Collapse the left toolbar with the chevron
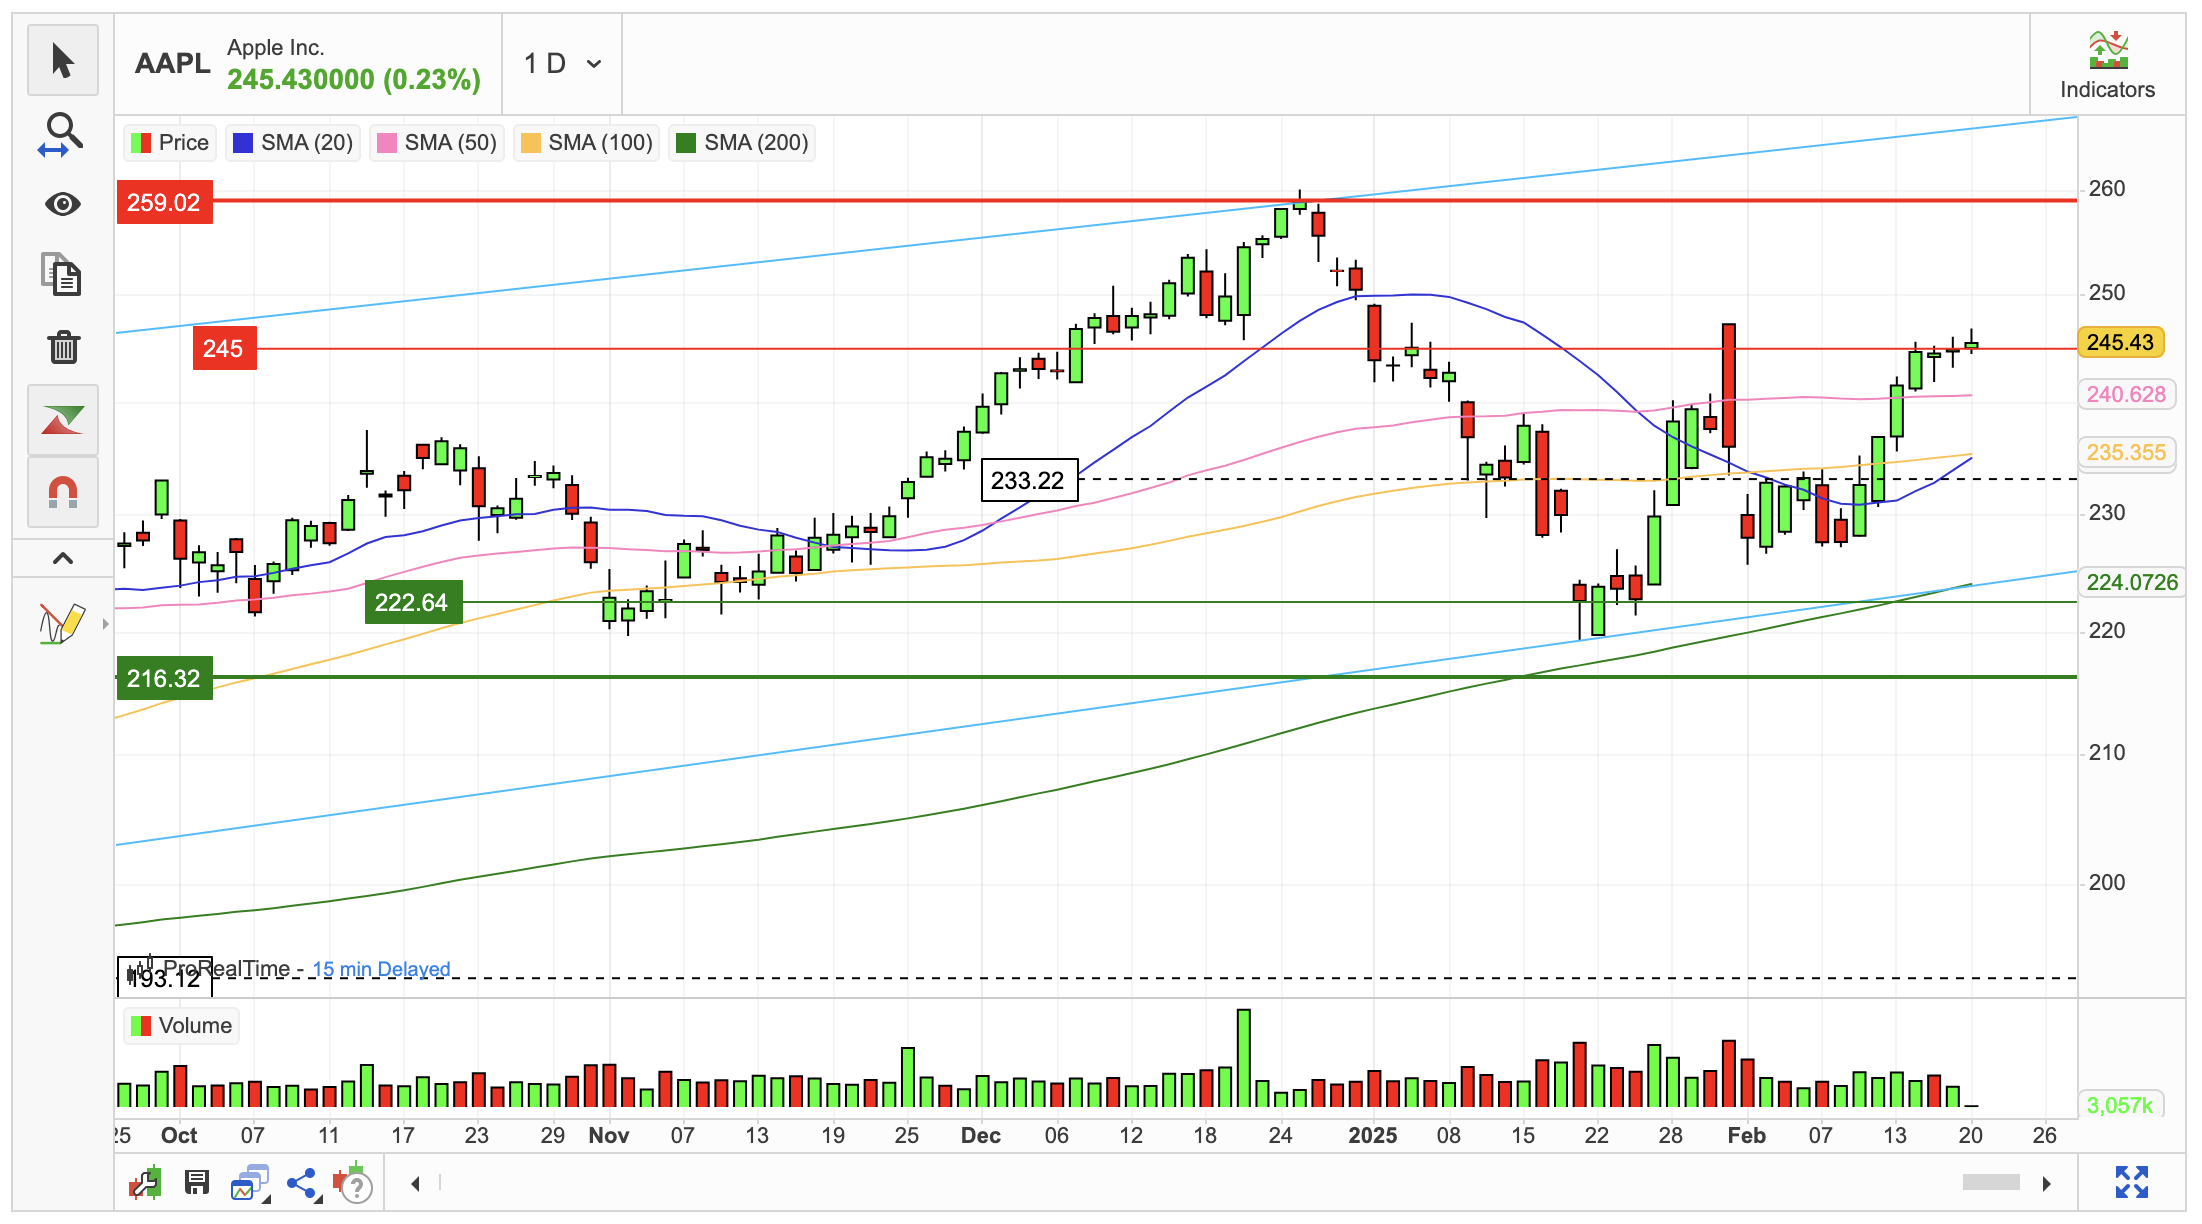Image resolution: width=2202 pixels, height=1224 pixels. (63, 558)
